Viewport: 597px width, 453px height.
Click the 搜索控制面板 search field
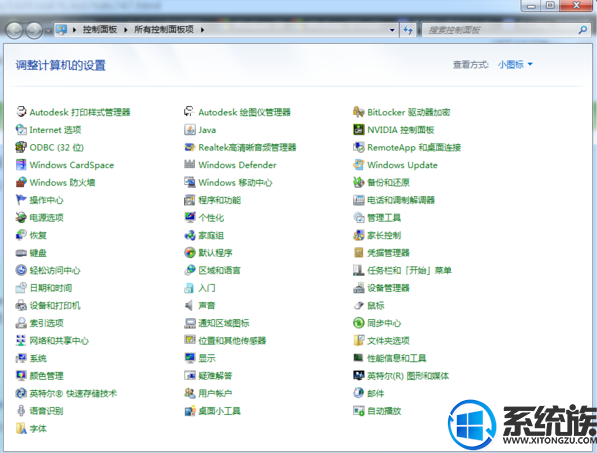coord(502,30)
